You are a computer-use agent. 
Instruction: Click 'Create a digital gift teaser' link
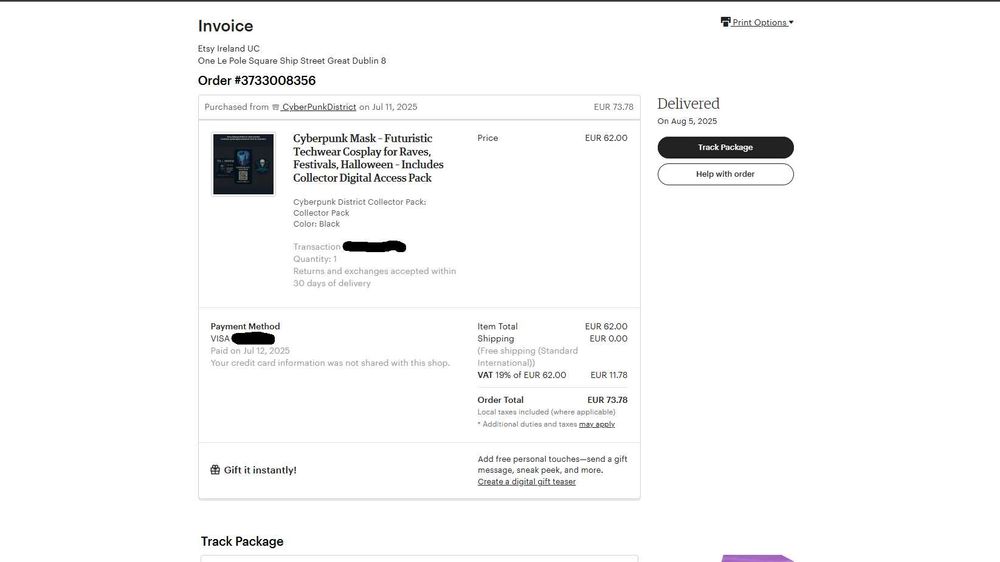pos(526,482)
